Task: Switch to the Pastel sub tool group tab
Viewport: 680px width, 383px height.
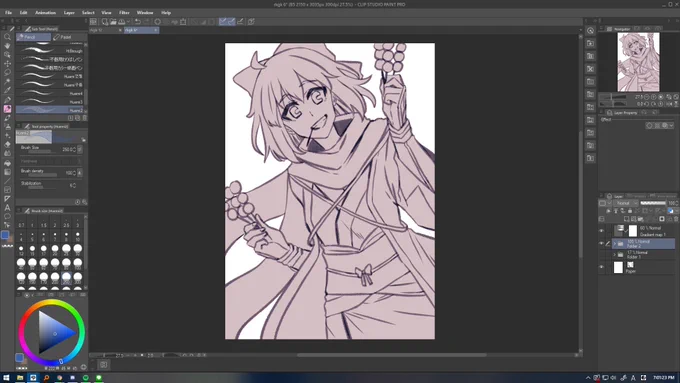Action: pos(69,37)
